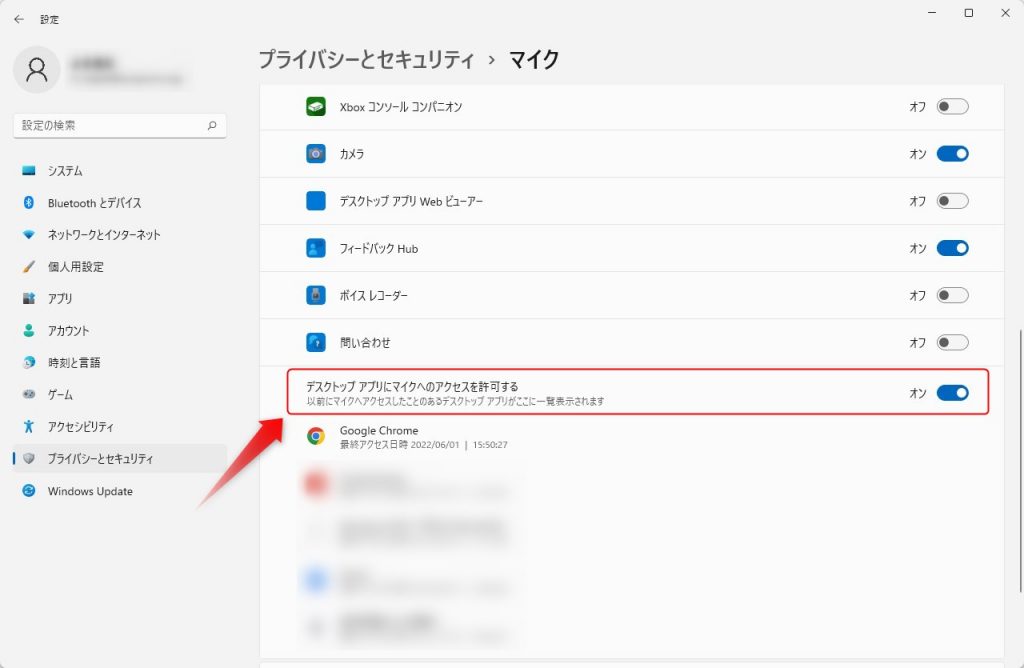The width and height of the screenshot is (1024, 668).
Task: Click the システム monitor icon
Action: point(29,170)
